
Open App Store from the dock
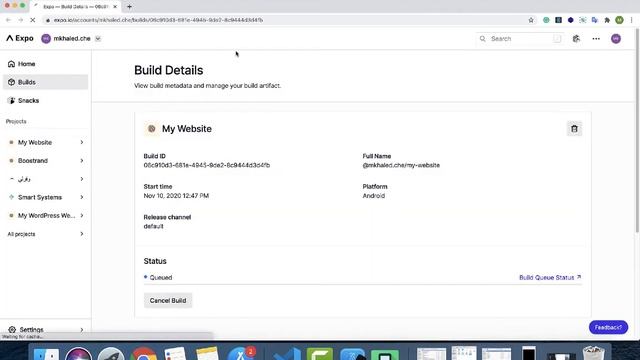pos(241,354)
